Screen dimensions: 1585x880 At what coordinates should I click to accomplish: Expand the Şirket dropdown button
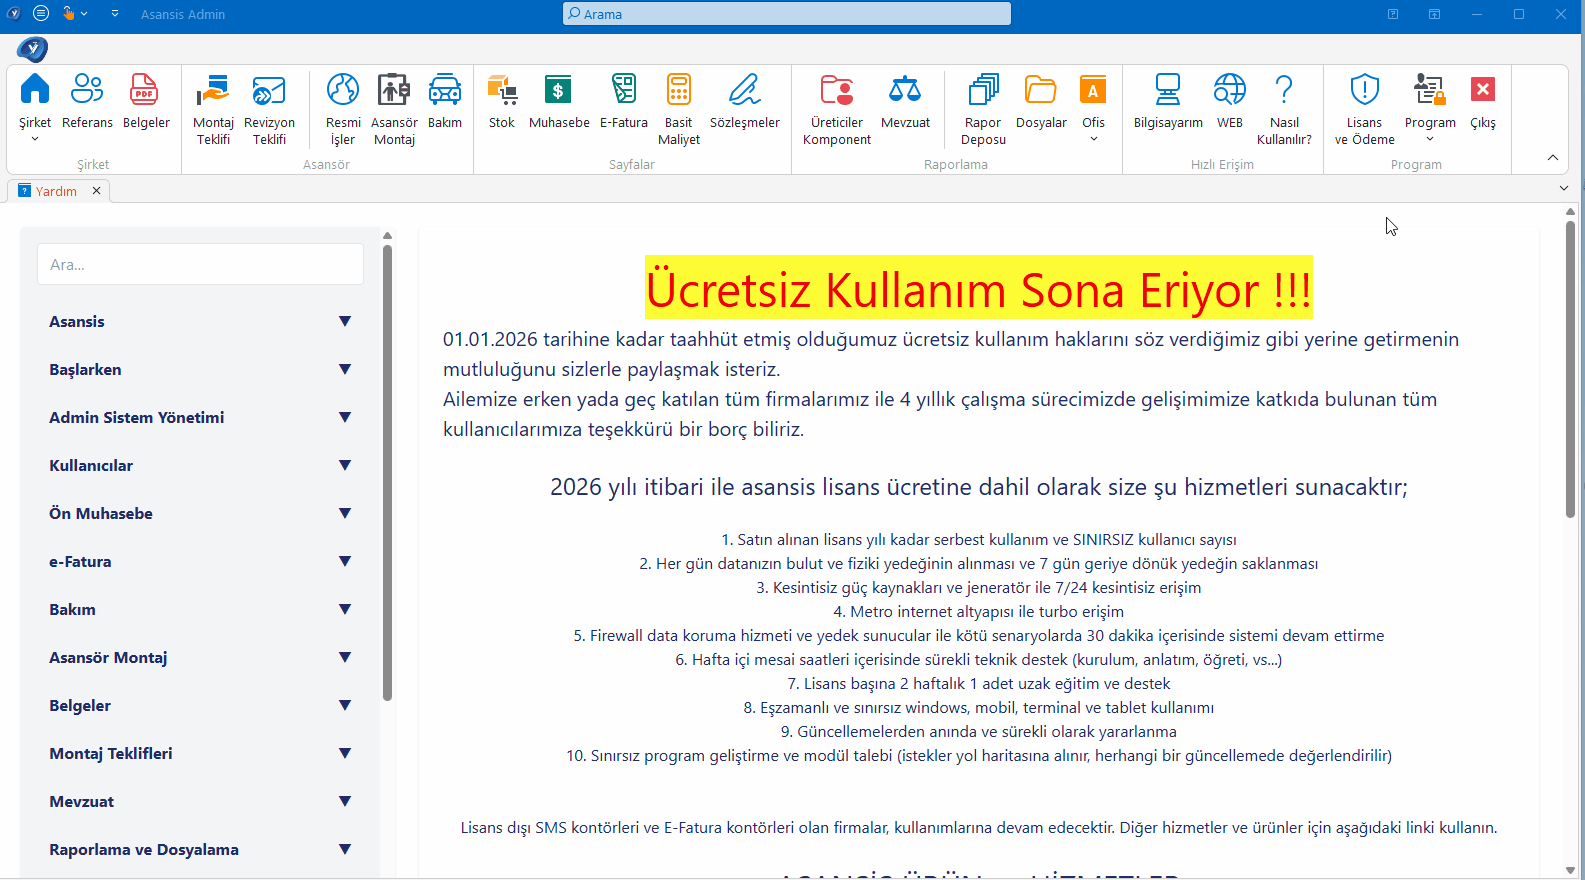click(x=35, y=139)
